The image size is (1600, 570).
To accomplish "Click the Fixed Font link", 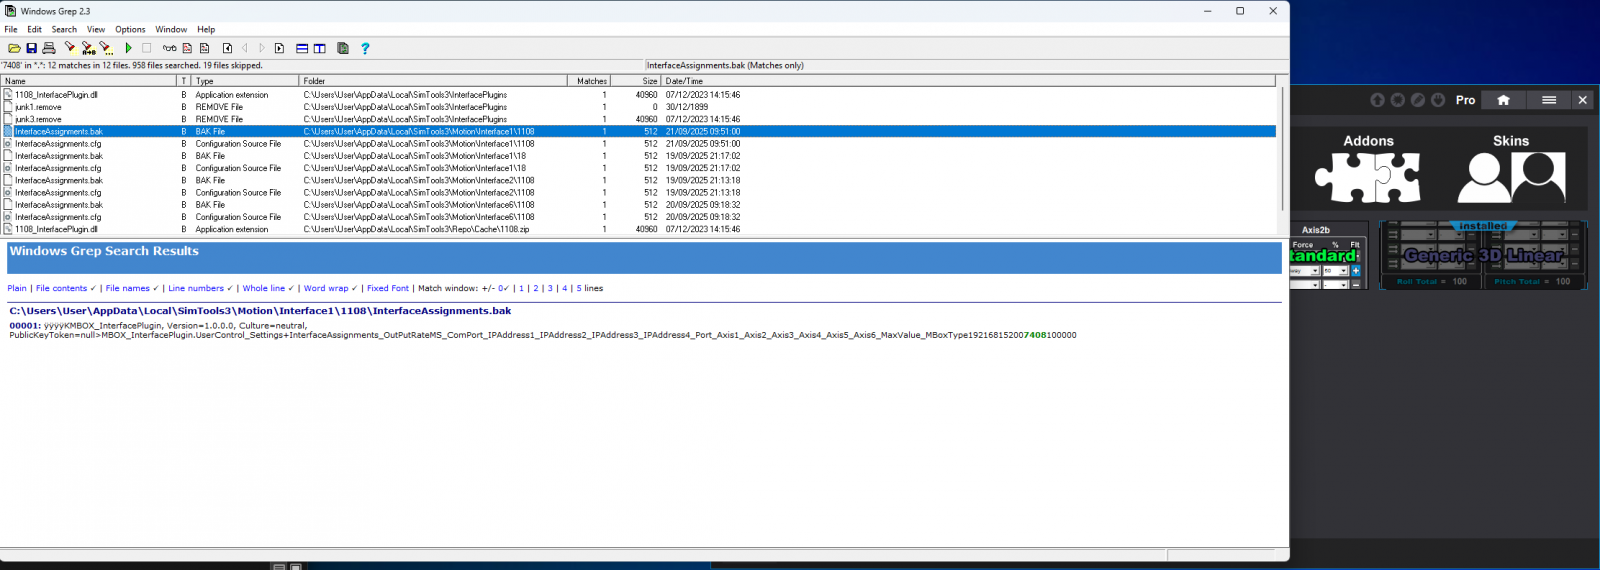I will [388, 288].
